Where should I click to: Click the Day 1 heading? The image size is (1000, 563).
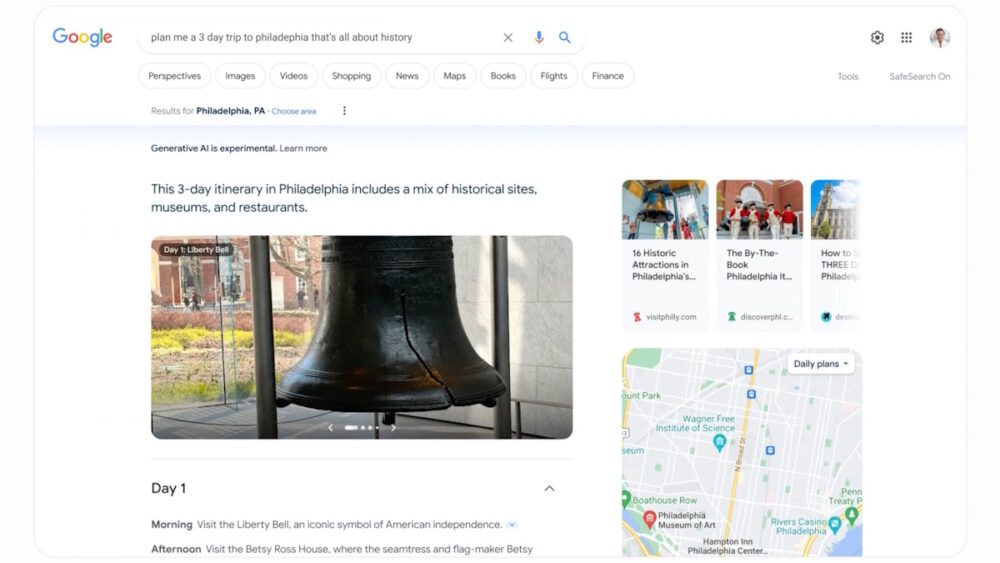[x=168, y=488]
